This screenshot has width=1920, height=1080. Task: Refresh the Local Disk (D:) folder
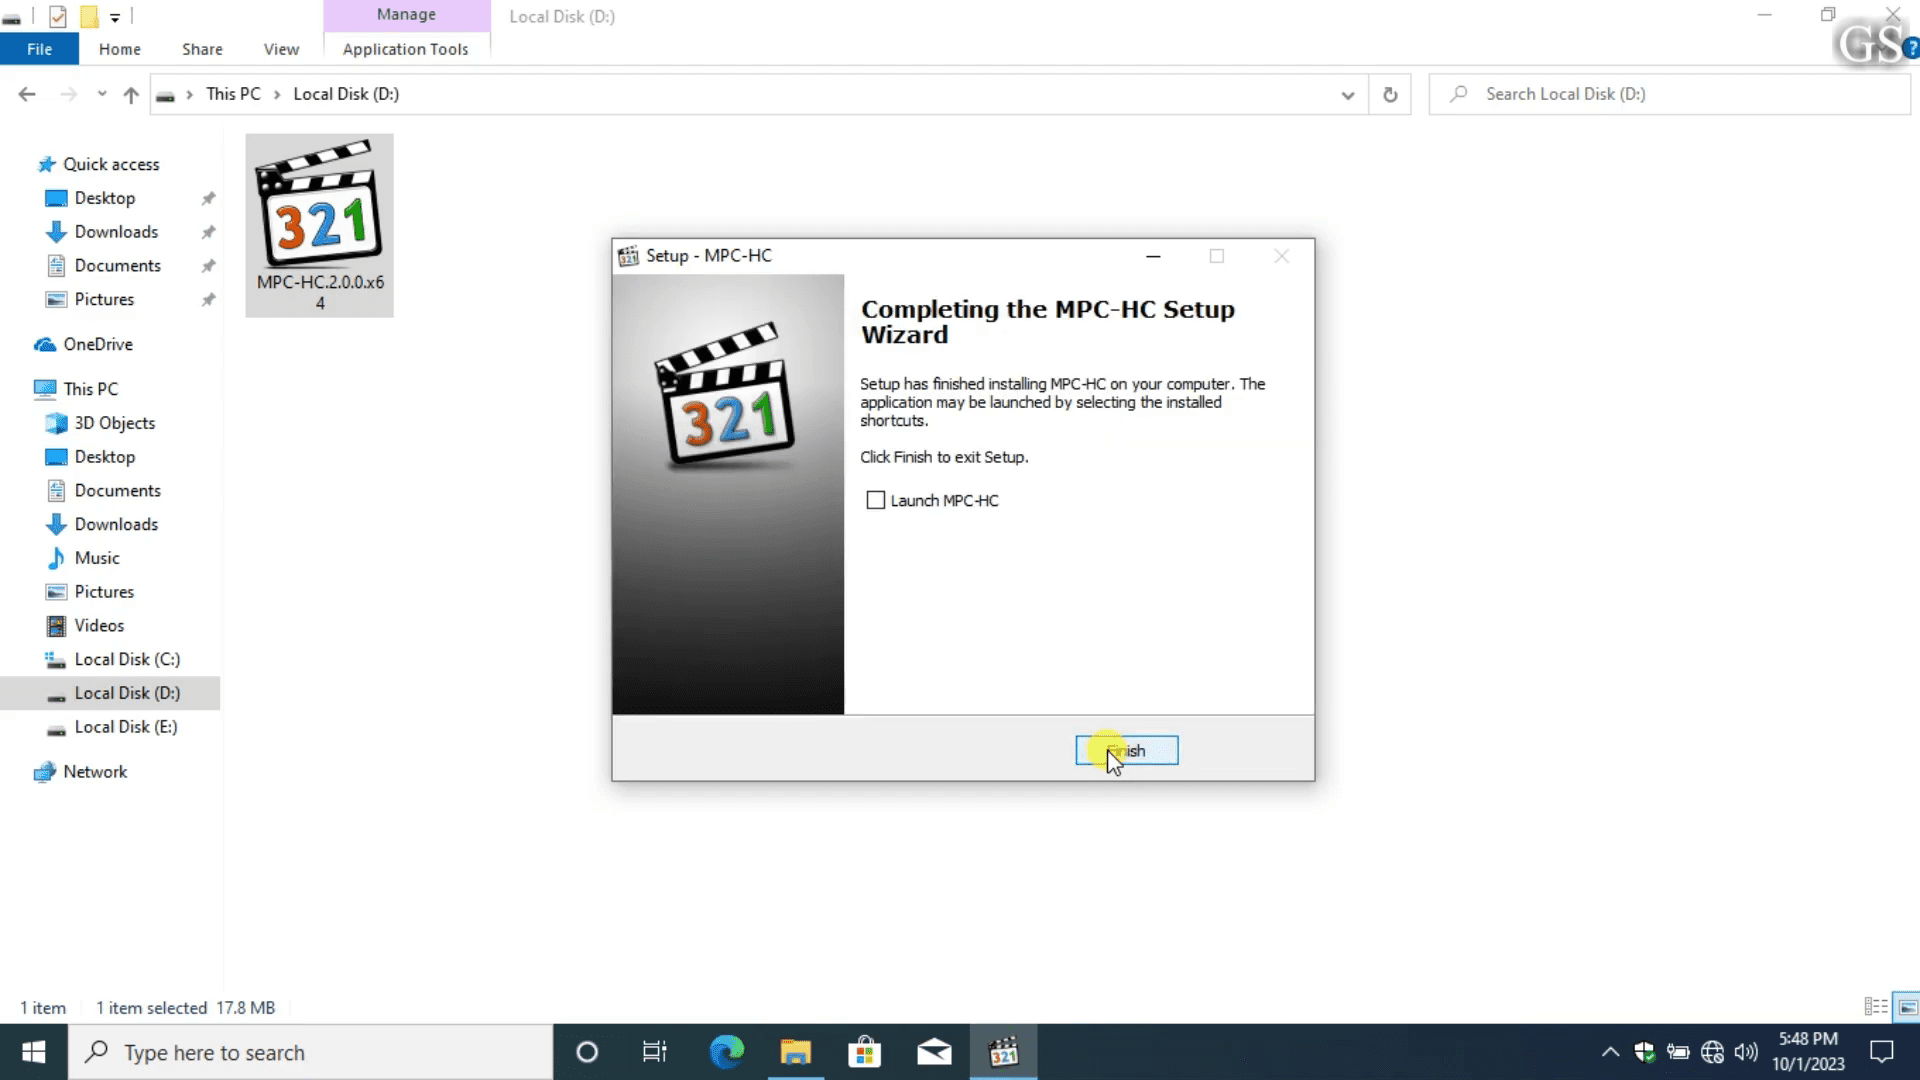(1390, 94)
